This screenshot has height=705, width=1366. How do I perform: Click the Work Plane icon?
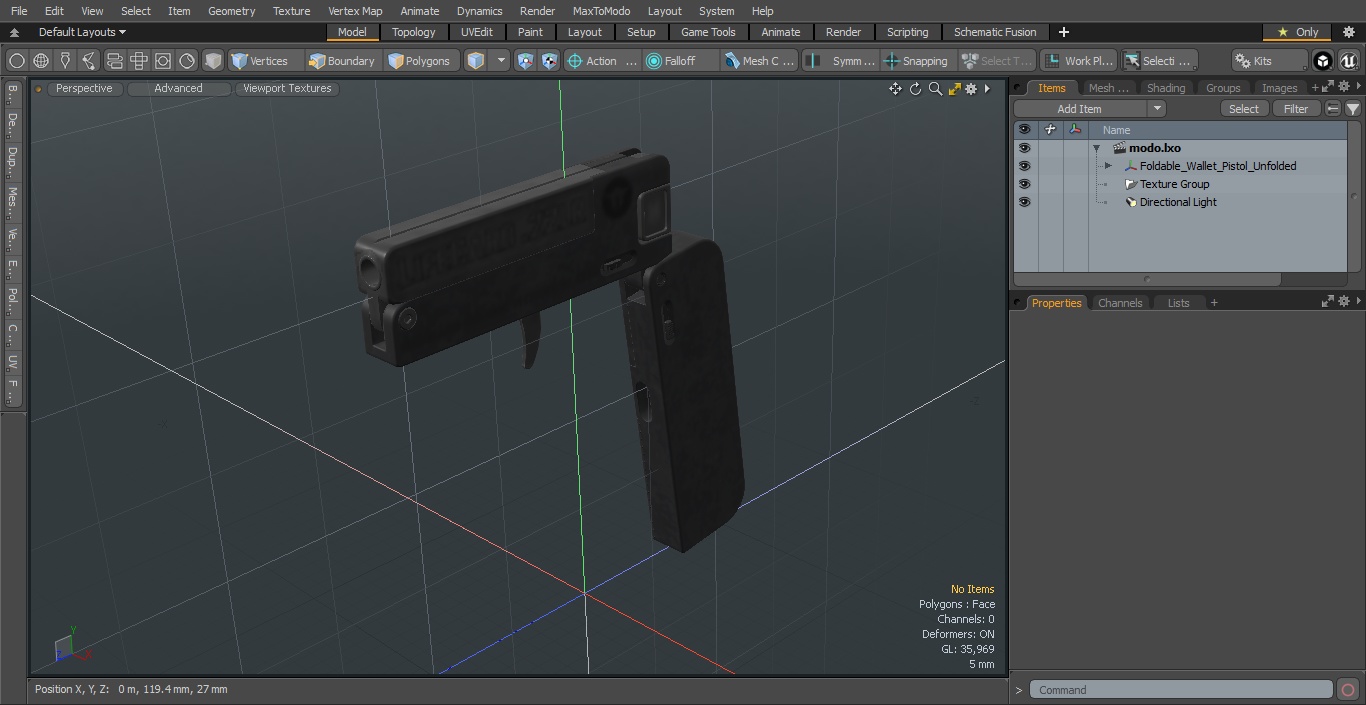[1051, 61]
